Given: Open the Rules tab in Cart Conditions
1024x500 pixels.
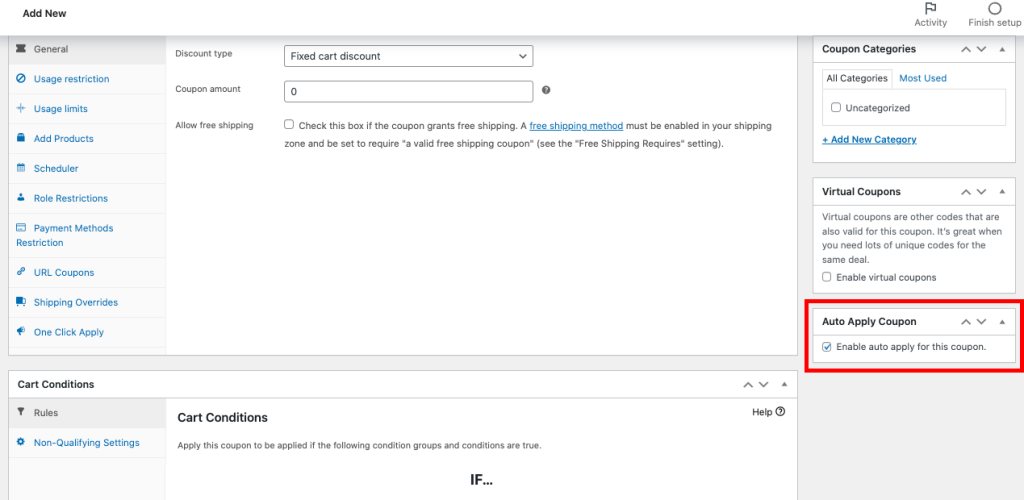Looking at the screenshot, I should (x=88, y=413).
